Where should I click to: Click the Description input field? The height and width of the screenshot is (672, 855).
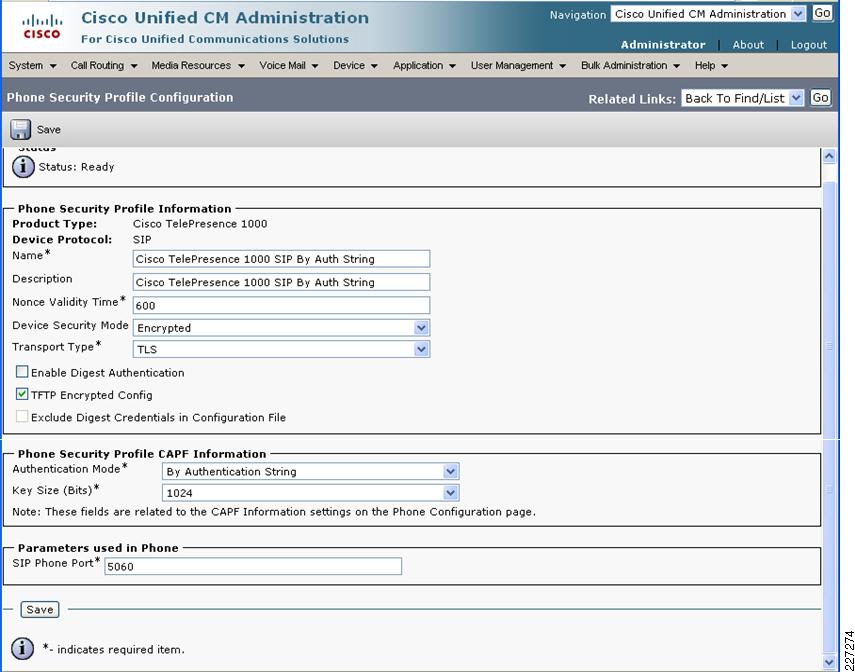pyautogui.click(x=281, y=282)
